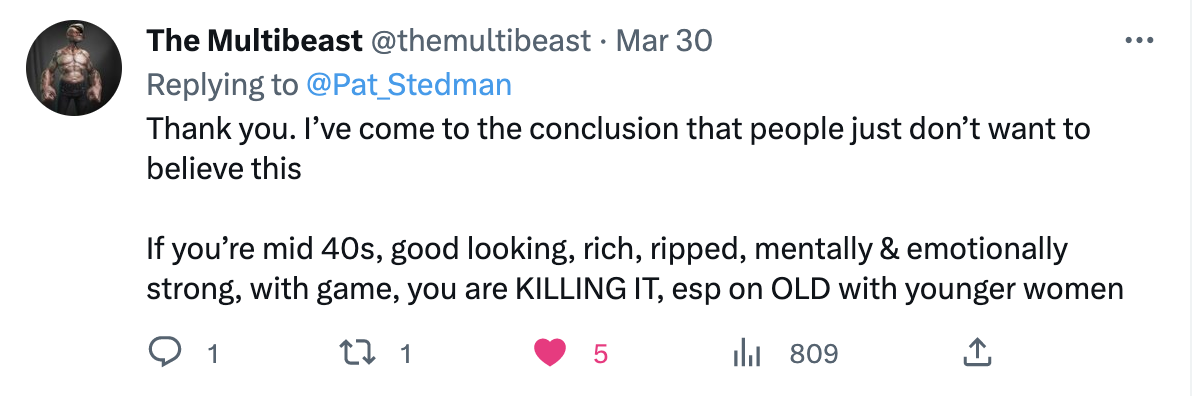Open the view analytics bar chart icon
1192x396 pixels.
click(747, 353)
